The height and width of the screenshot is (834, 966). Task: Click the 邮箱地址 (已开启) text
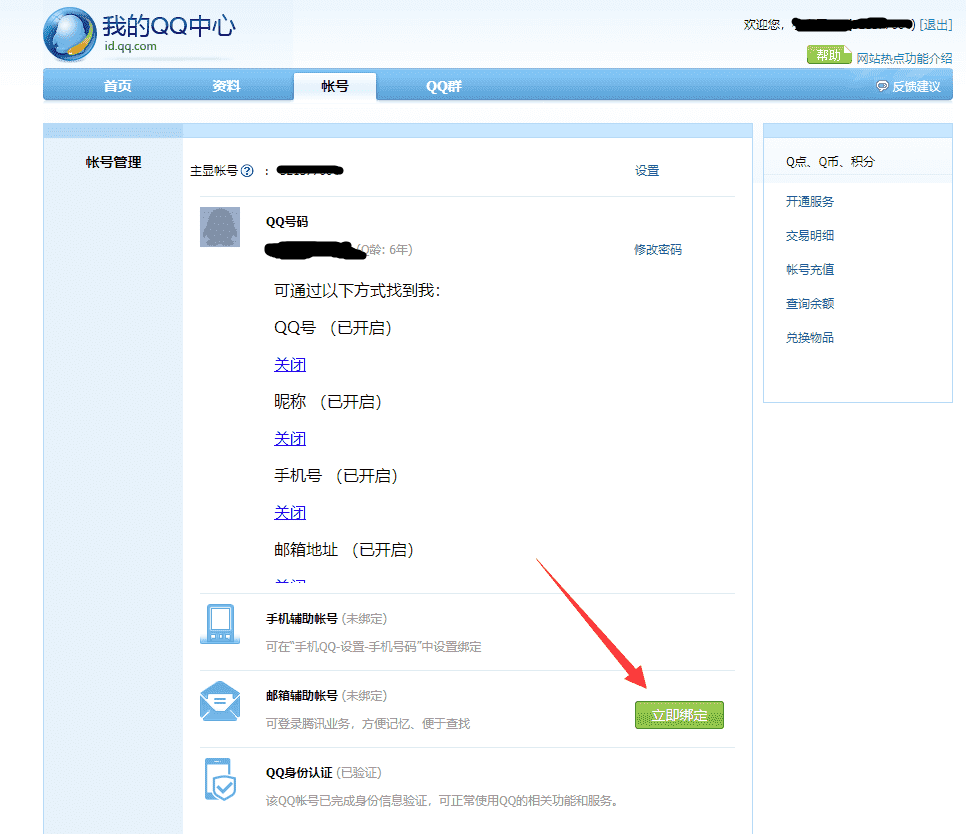344,549
